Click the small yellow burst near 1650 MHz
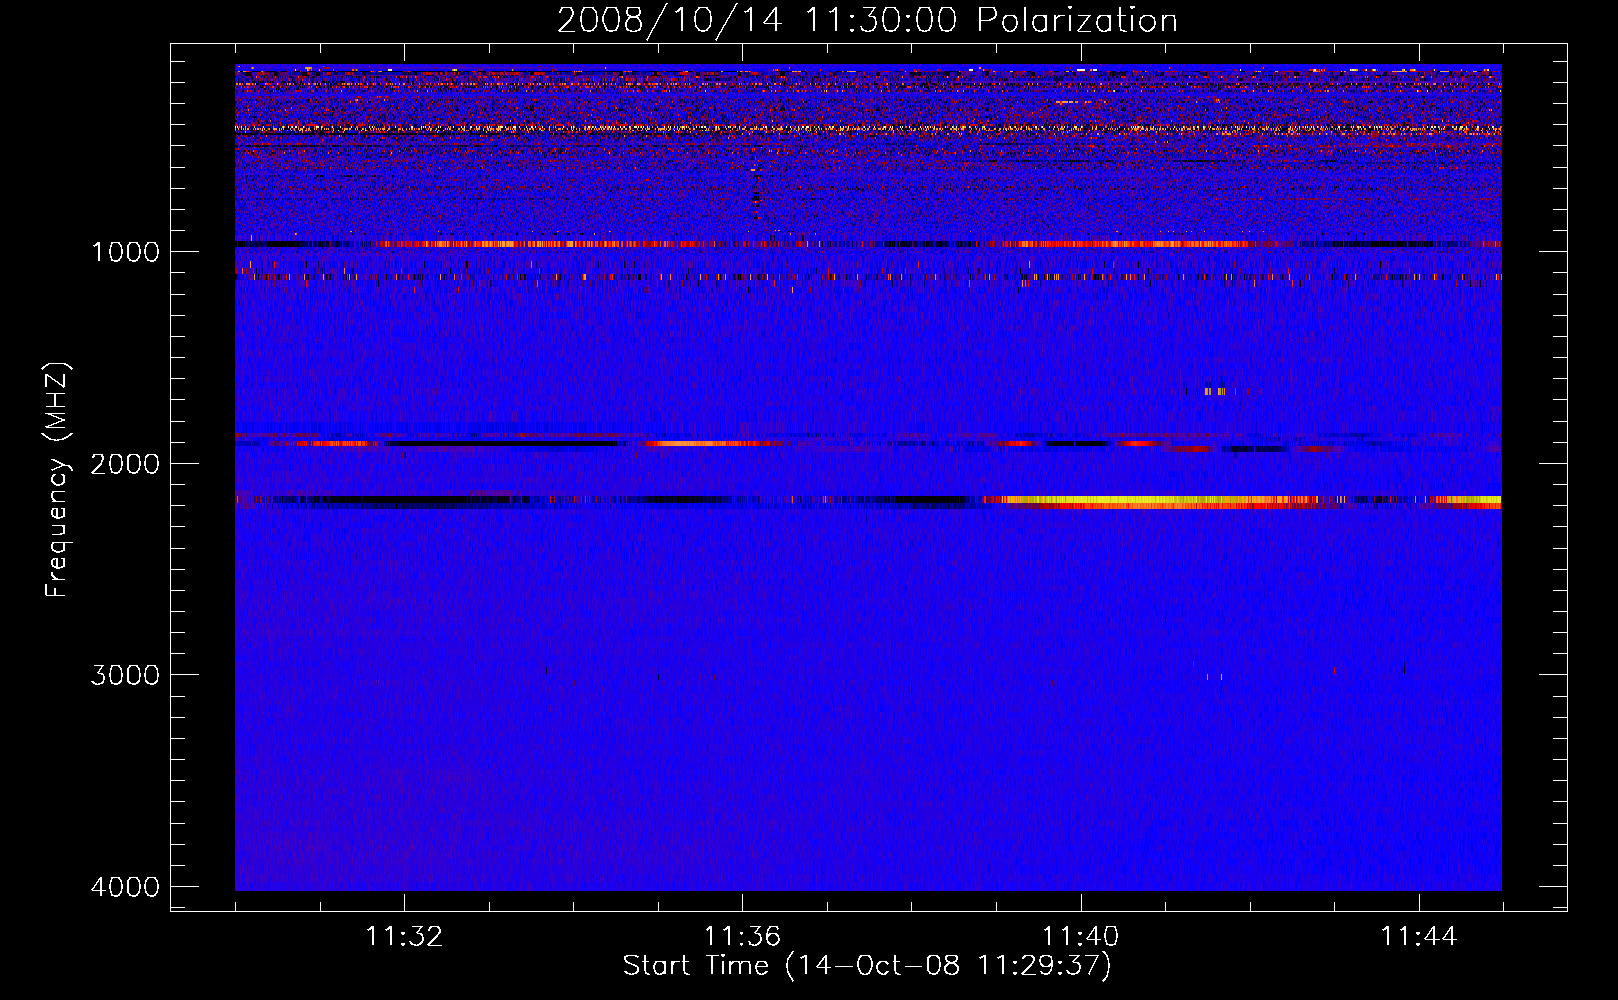 pos(1214,391)
